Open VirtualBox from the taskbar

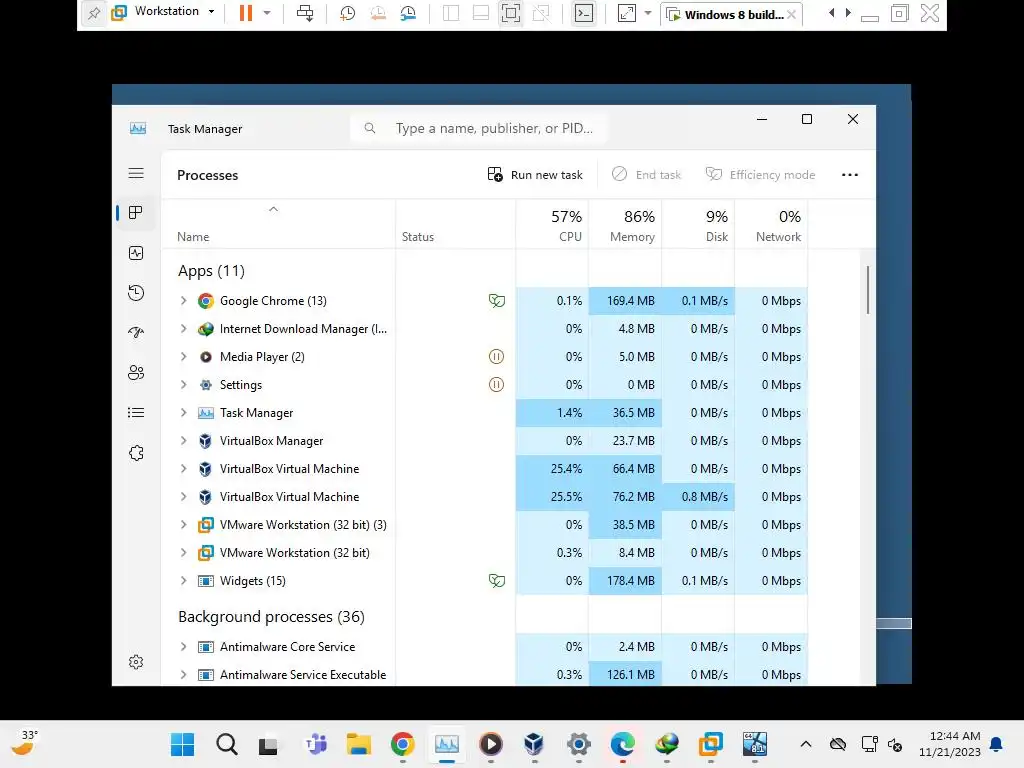534,744
